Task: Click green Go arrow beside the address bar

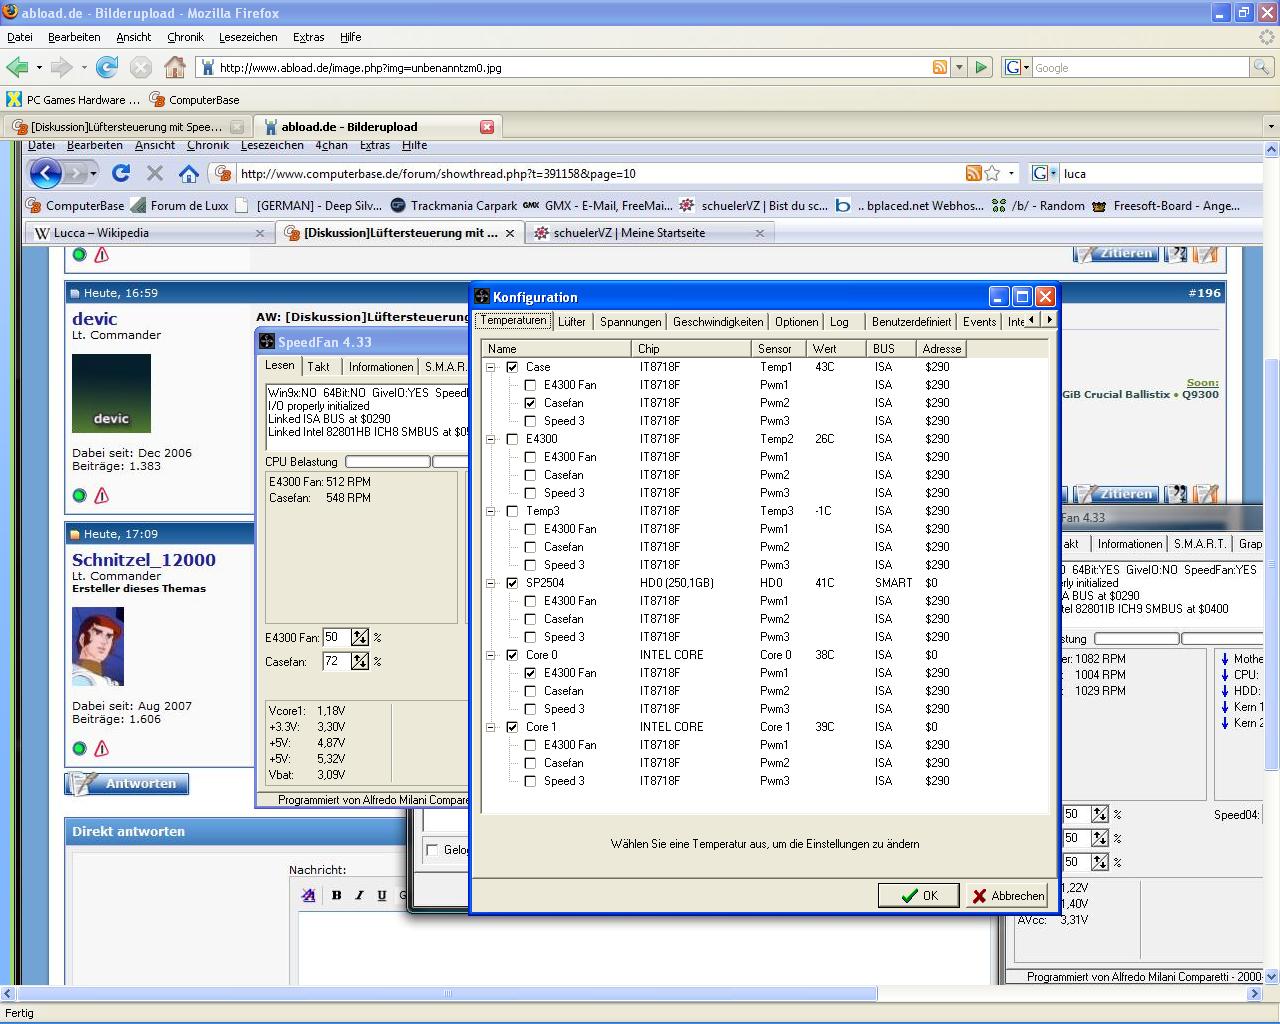Action: (981, 67)
